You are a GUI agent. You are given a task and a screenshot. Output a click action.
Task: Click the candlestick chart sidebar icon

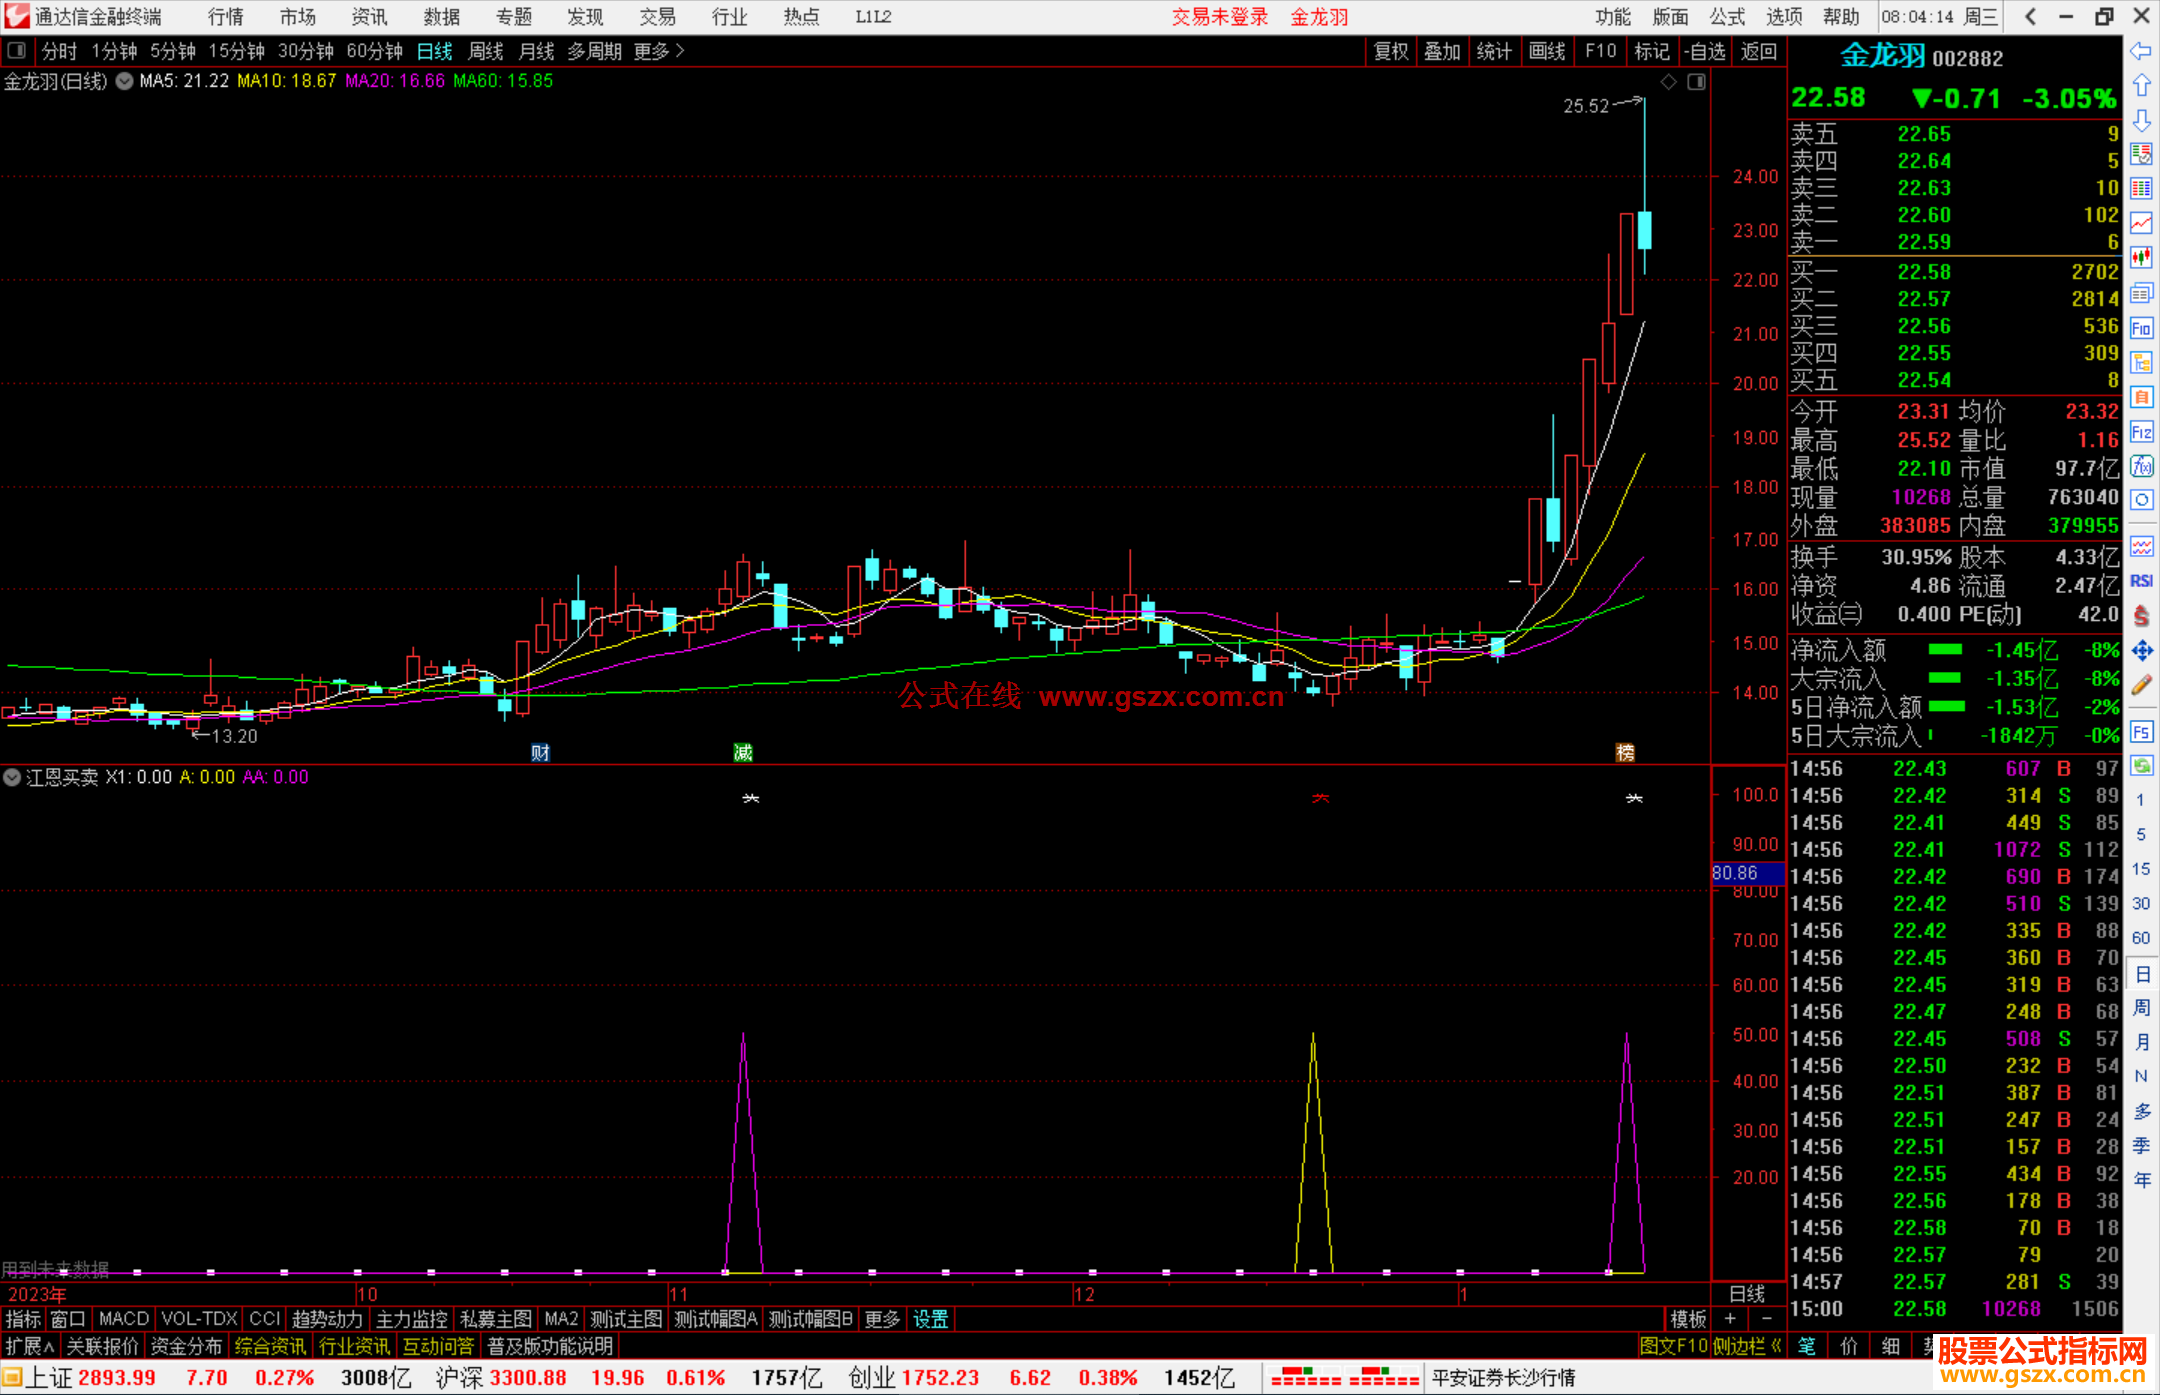(2141, 258)
